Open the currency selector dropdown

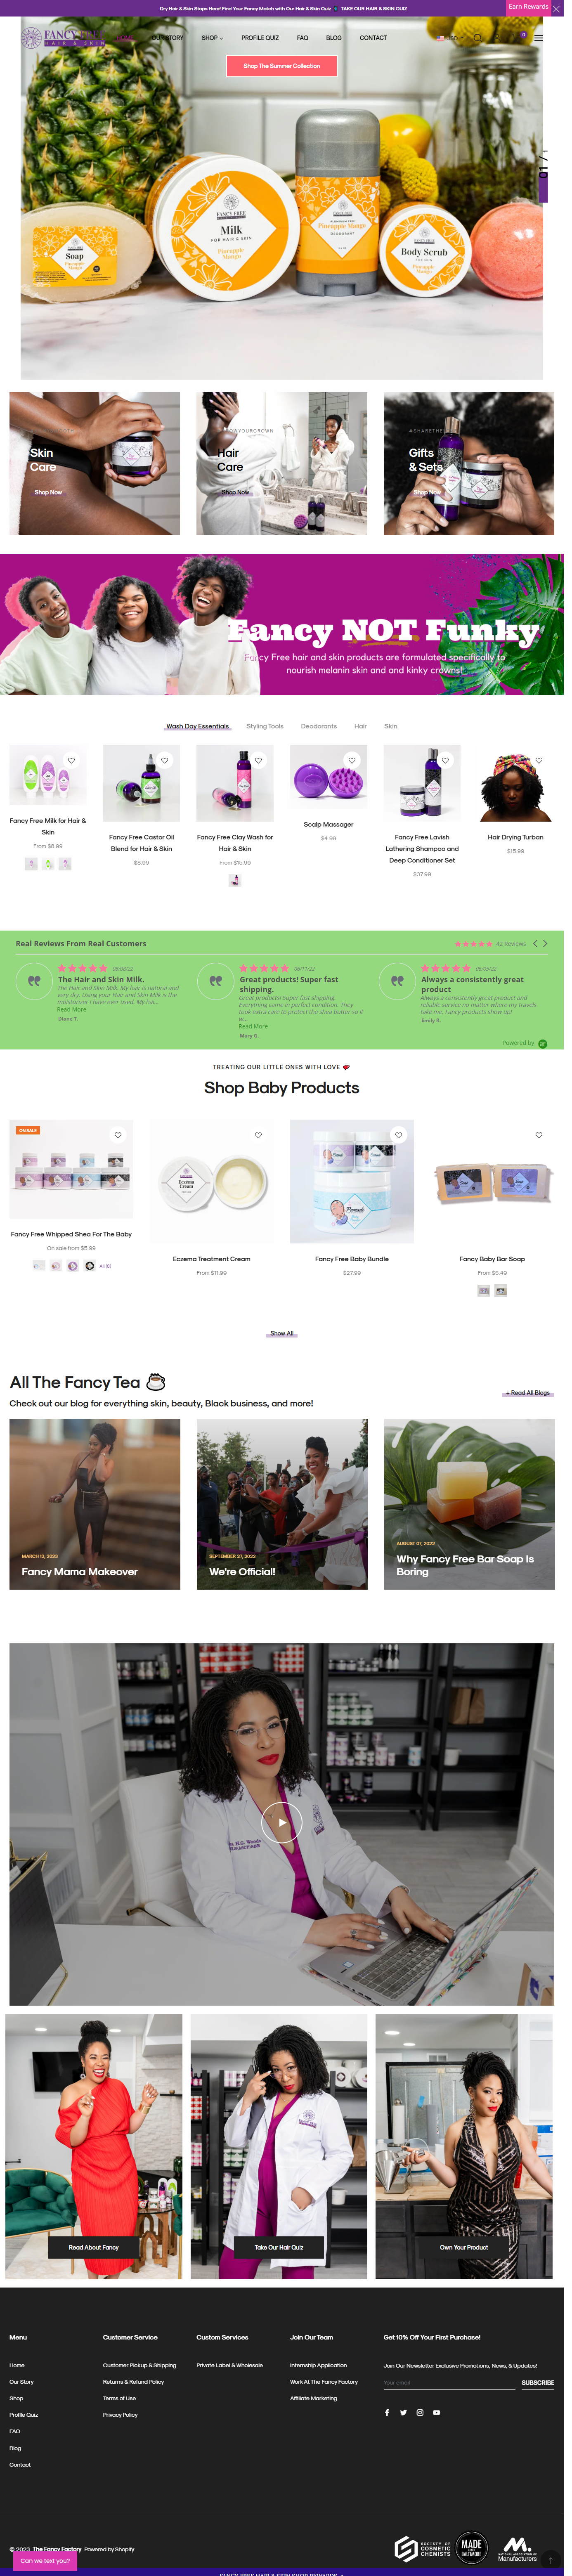(449, 38)
